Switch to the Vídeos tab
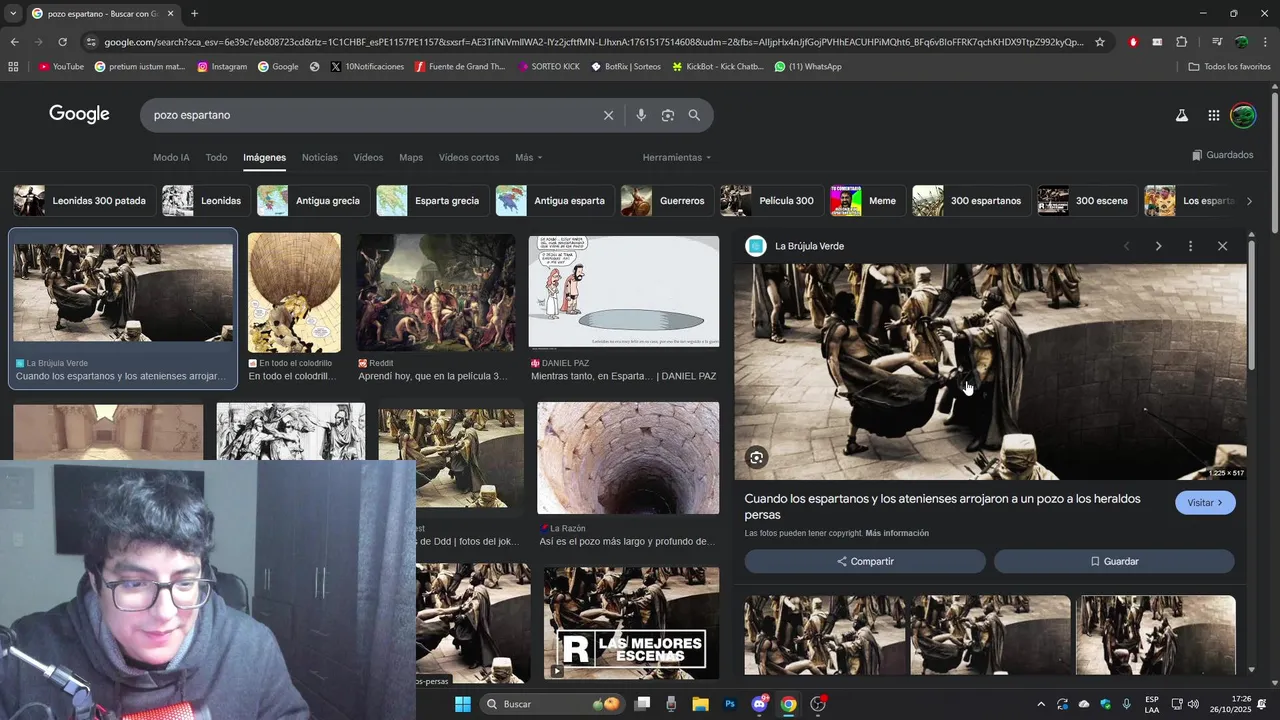Screen dimensions: 1280x720 coord(368,157)
